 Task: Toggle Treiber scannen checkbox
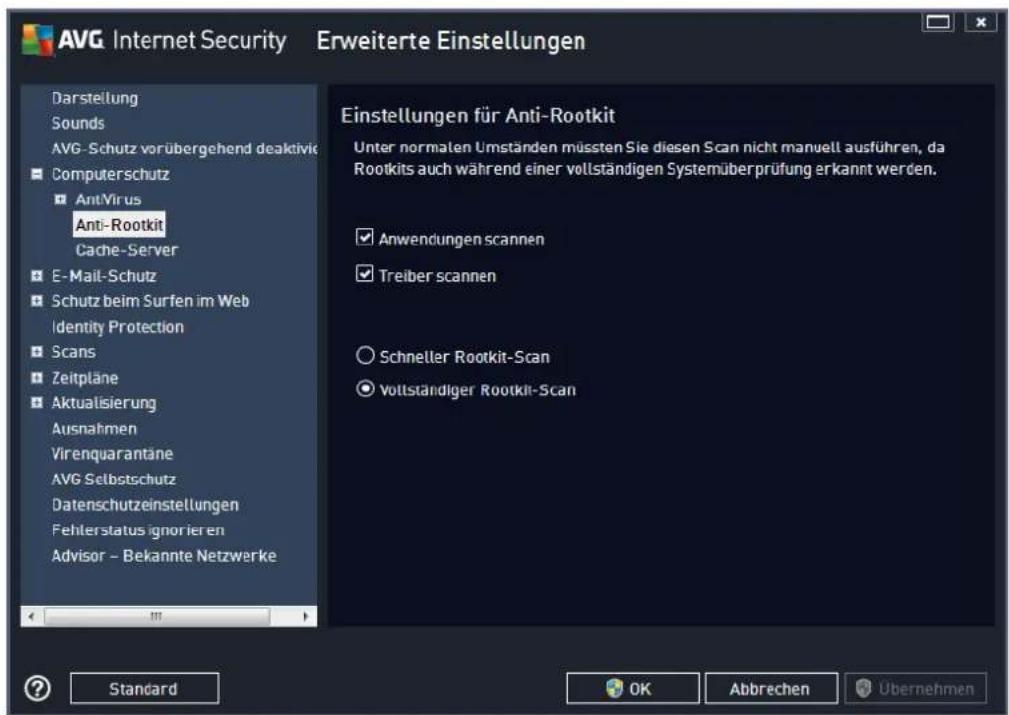(x=365, y=274)
